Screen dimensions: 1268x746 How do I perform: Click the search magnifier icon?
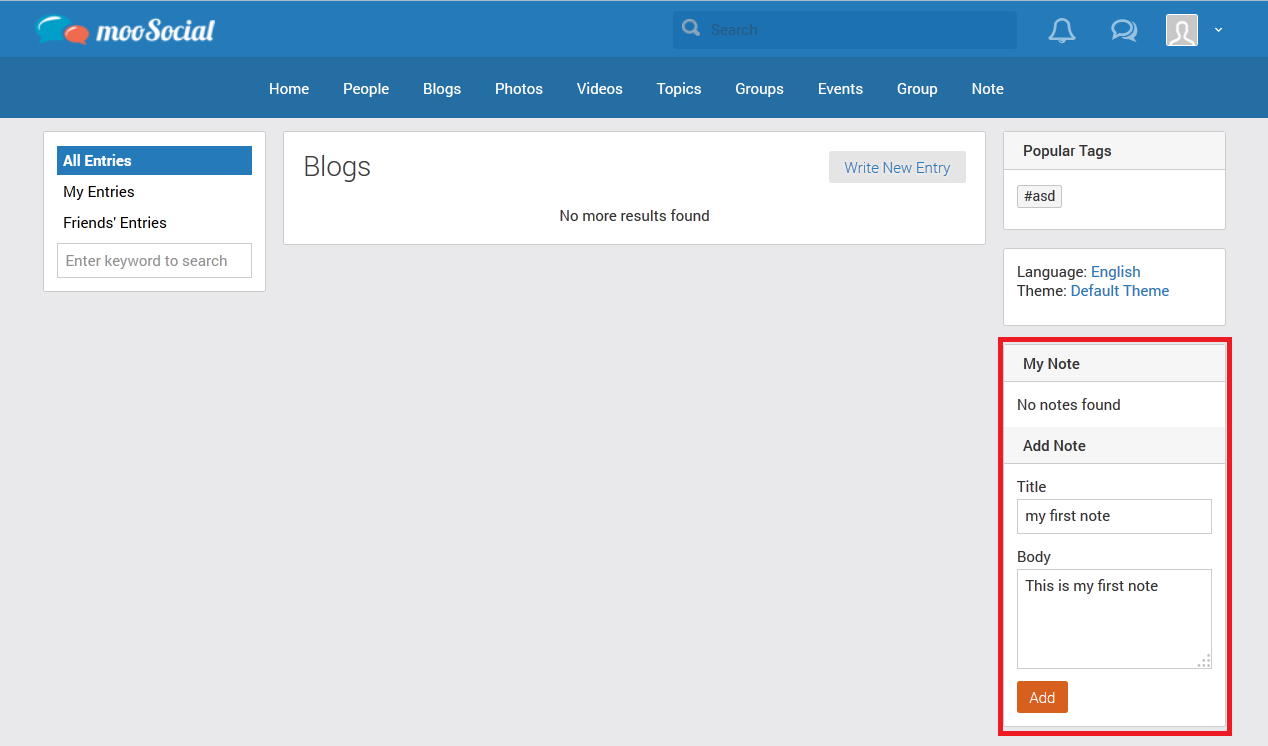[x=691, y=29]
